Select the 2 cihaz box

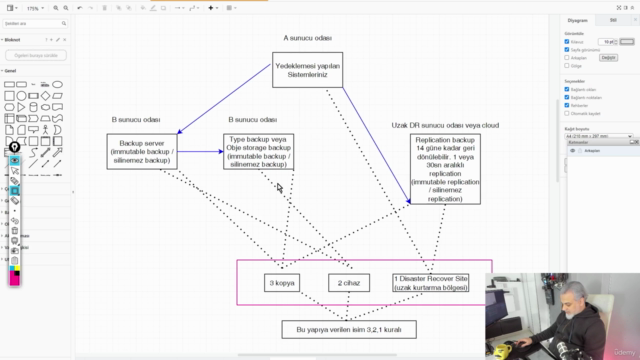349,283
